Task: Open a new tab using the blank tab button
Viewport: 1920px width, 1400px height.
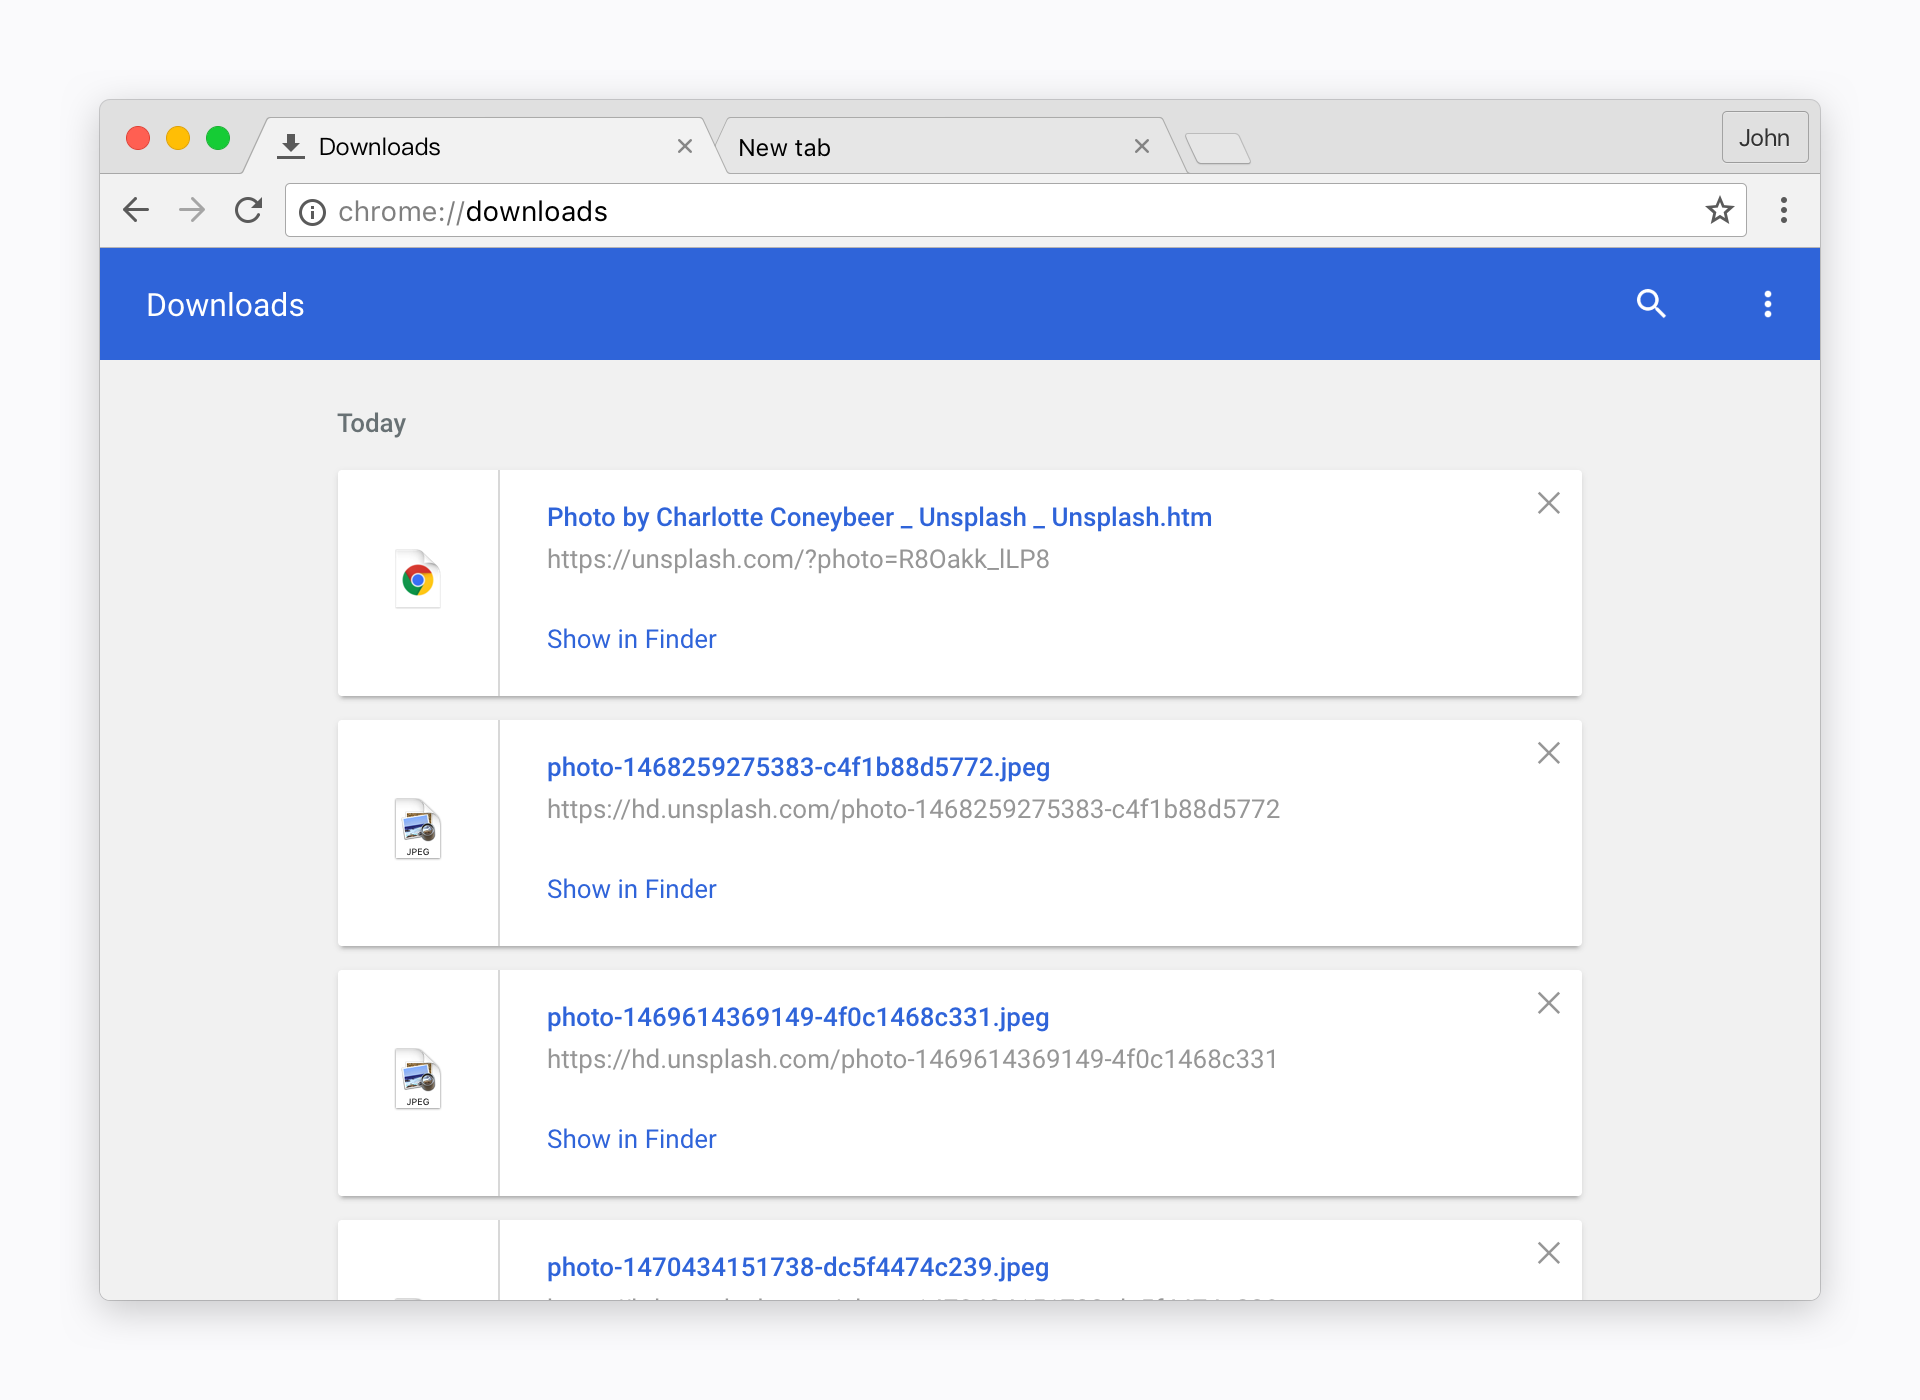Action: (x=1218, y=149)
